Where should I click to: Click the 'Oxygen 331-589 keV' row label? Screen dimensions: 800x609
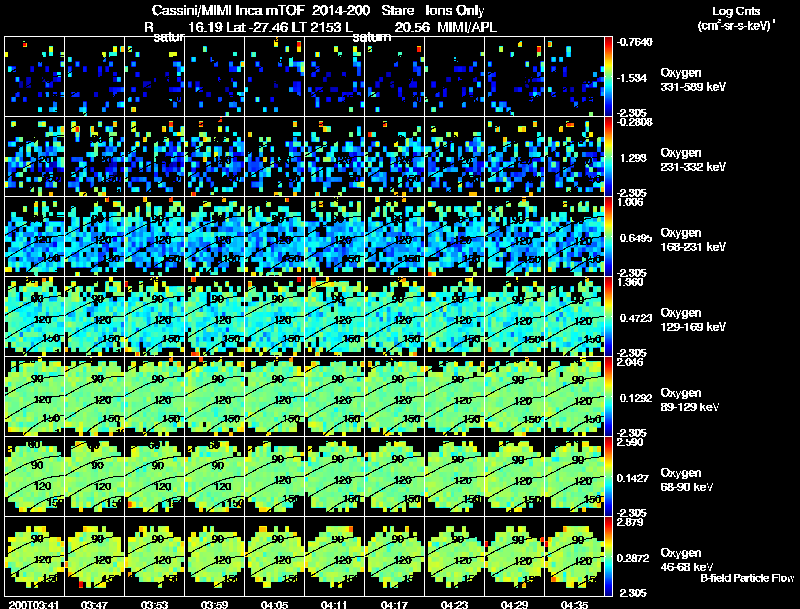[692, 80]
